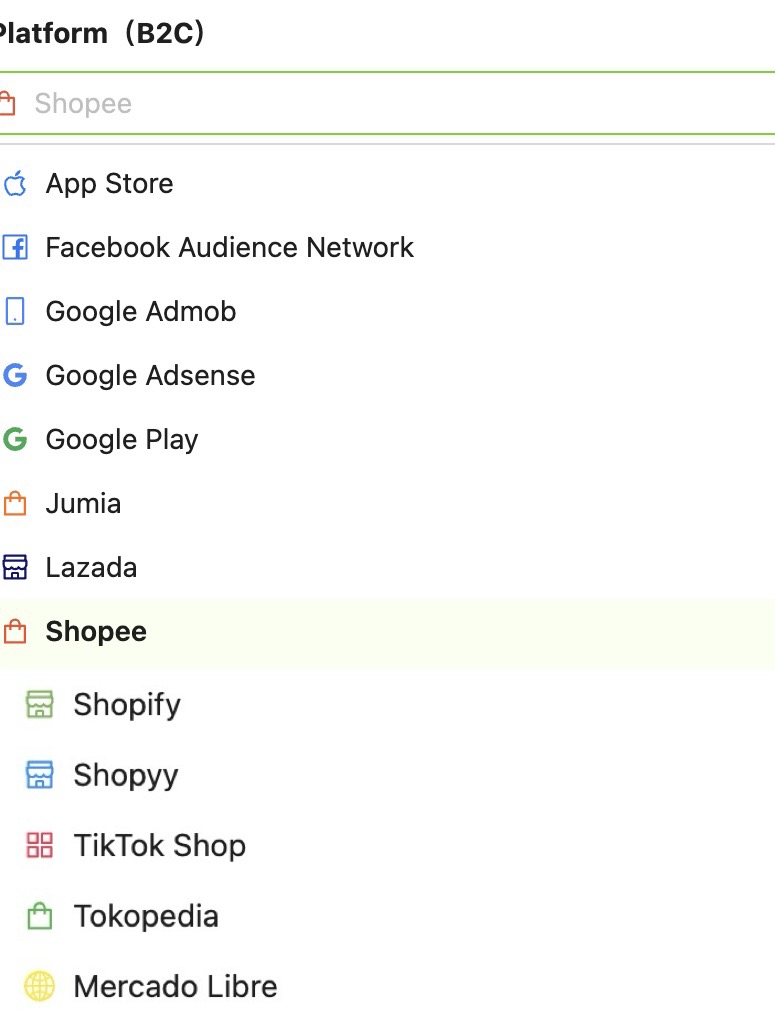This screenshot has width=775, height=1018.
Task: Click the blue Google Adsense G icon
Action: tap(14, 376)
